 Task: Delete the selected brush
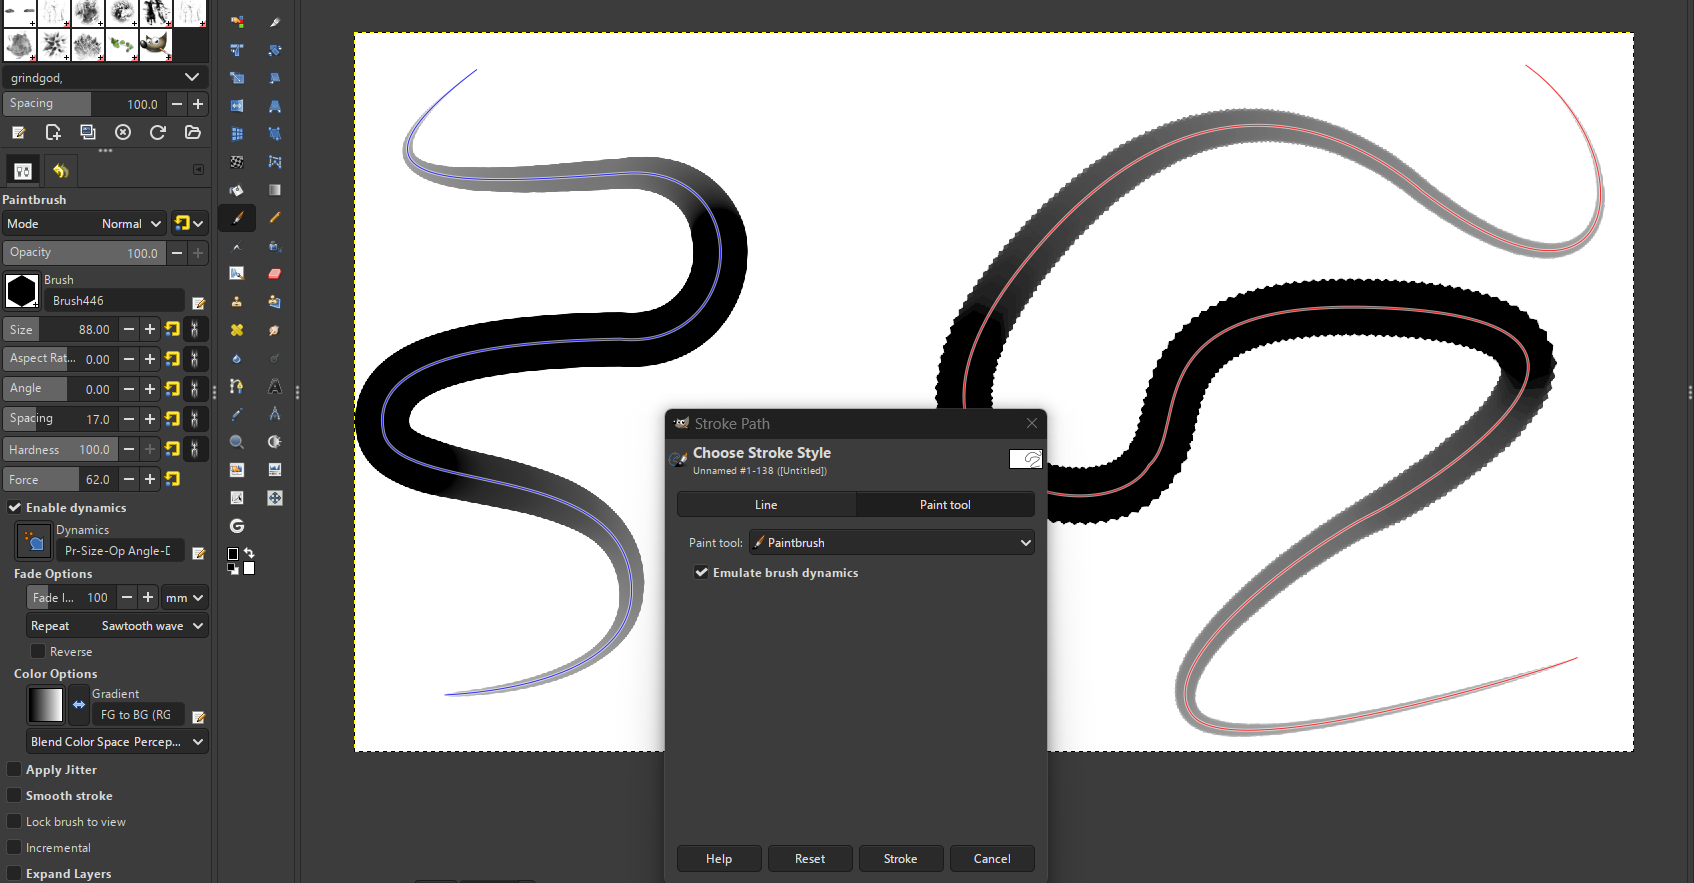tap(123, 132)
